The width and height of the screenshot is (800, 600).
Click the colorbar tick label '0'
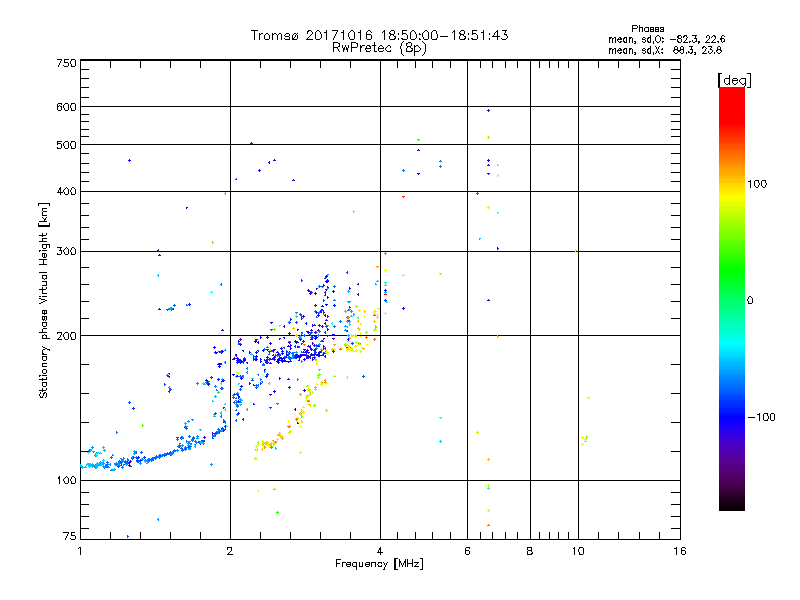[x=750, y=301]
